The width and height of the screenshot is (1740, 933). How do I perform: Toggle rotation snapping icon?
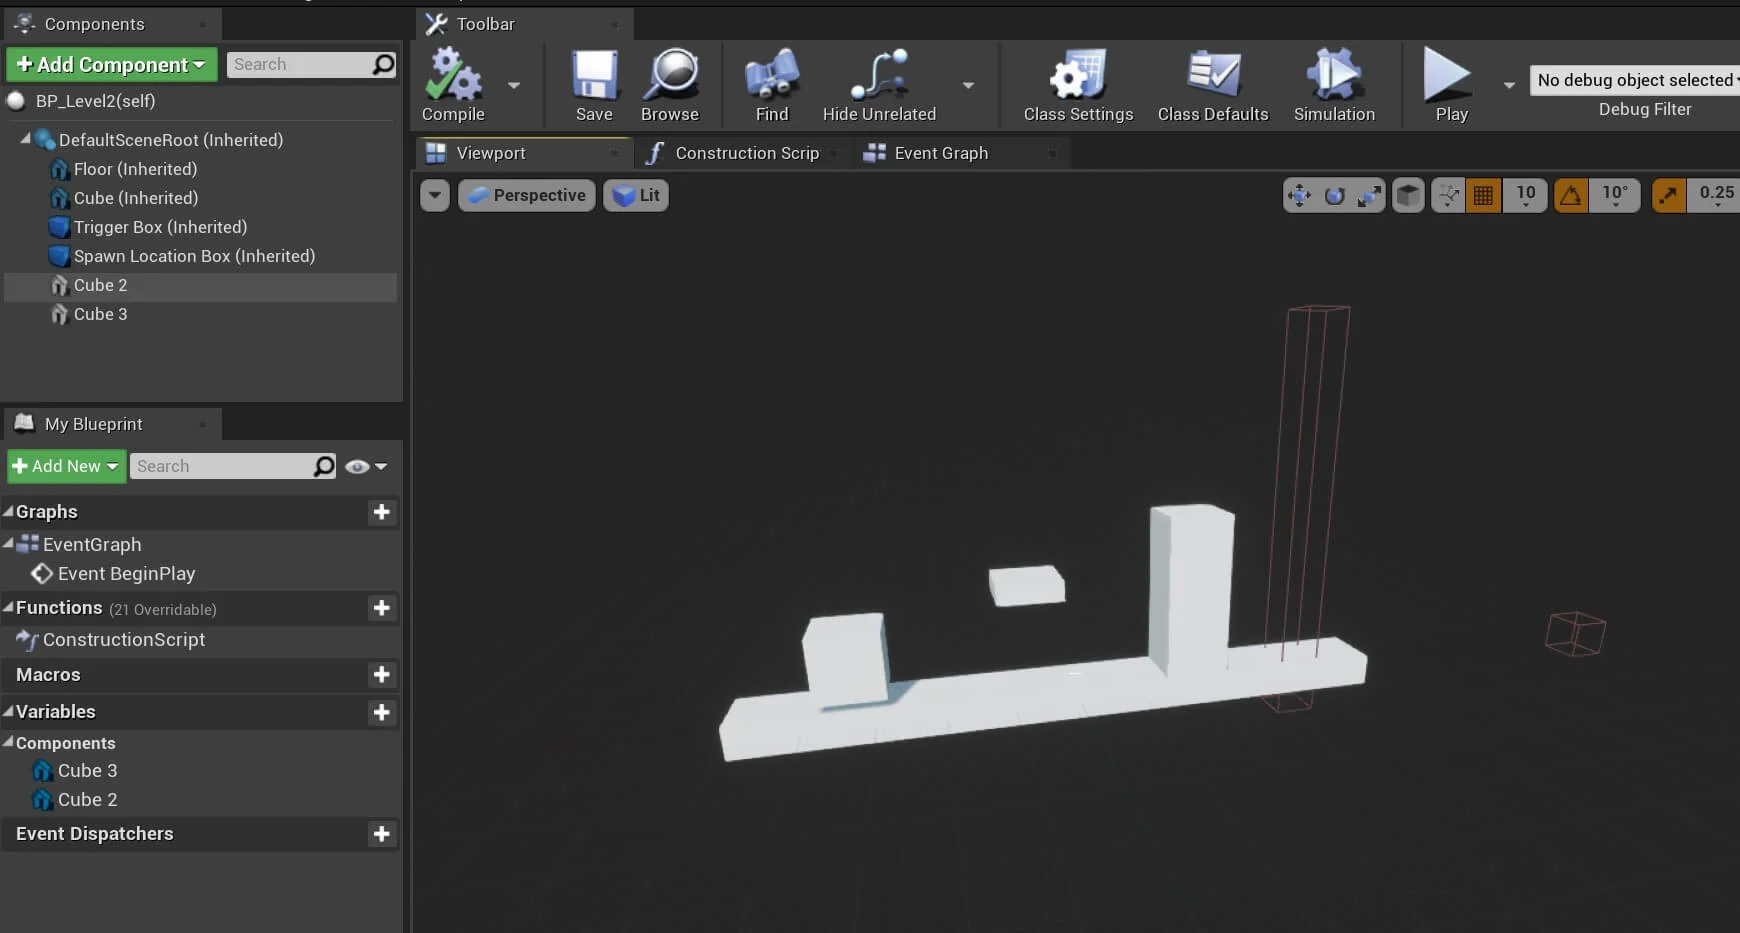(x=1571, y=195)
